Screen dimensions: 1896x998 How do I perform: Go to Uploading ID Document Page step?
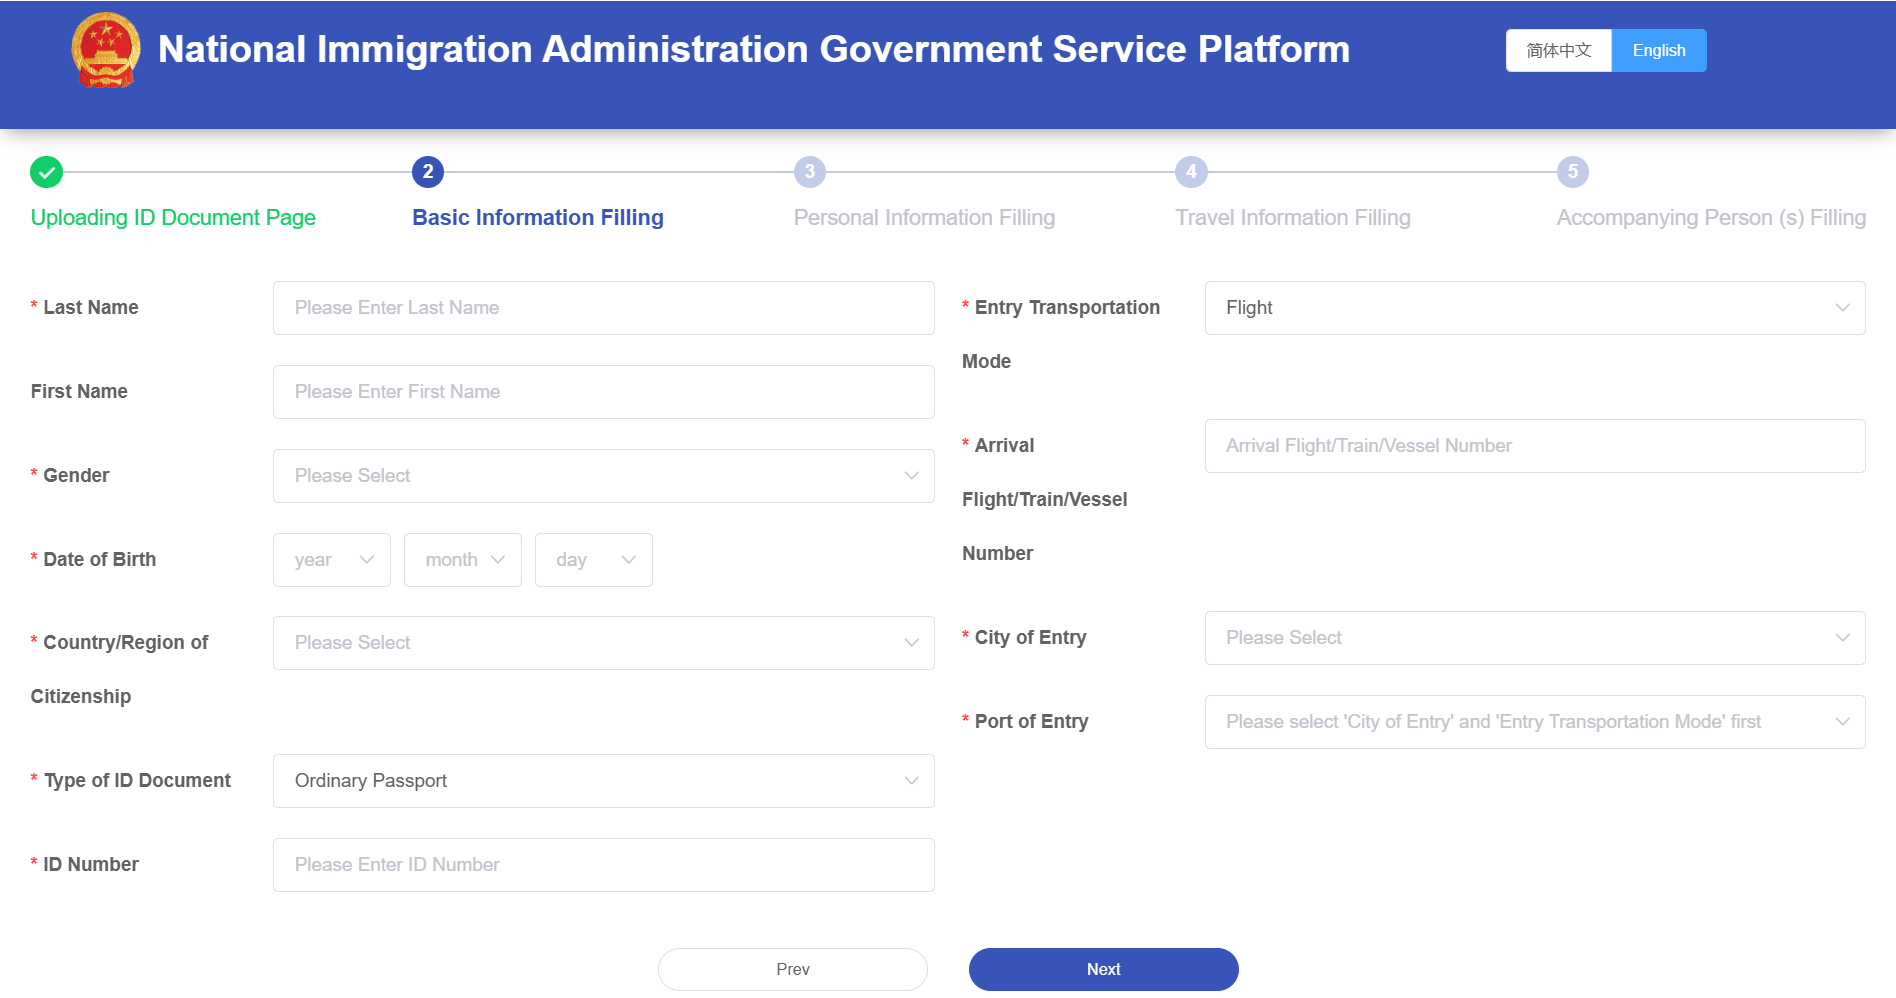[173, 218]
